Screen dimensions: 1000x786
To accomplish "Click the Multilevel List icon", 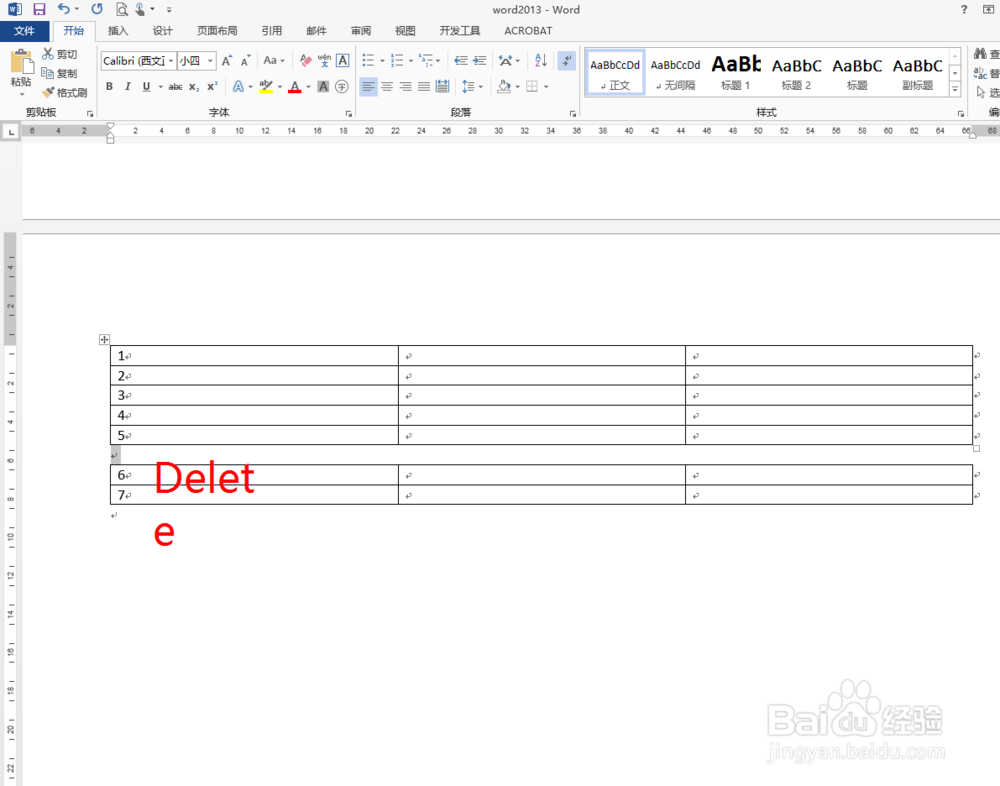I will tap(425, 61).
